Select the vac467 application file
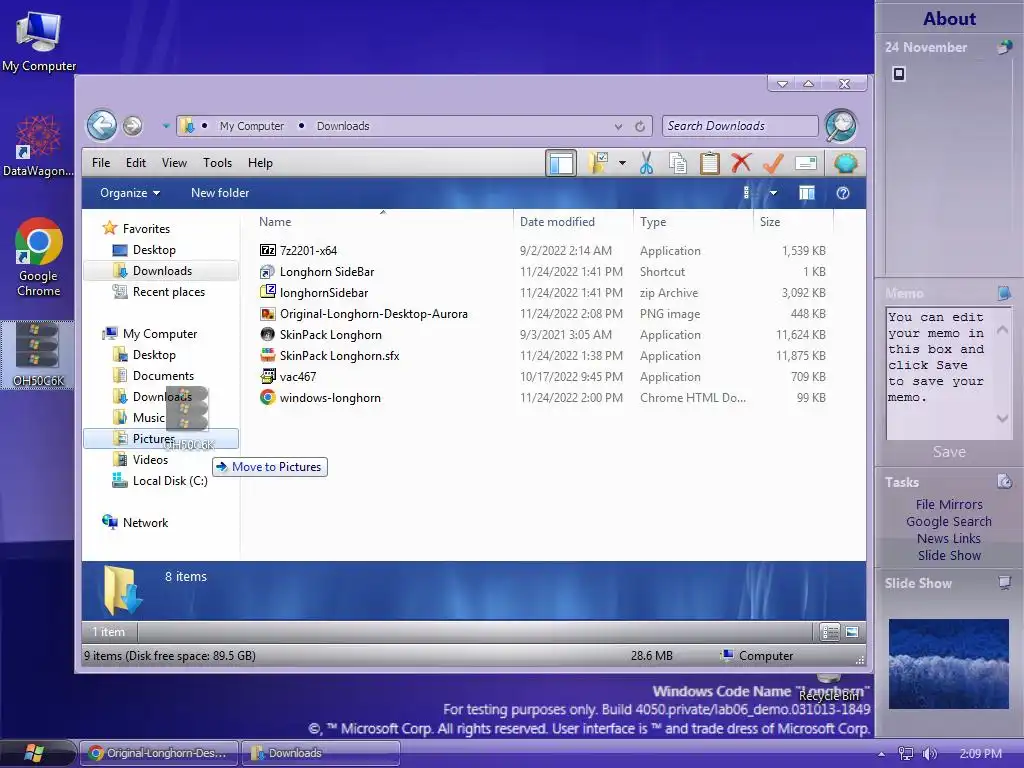1024x768 pixels. [x=298, y=377]
